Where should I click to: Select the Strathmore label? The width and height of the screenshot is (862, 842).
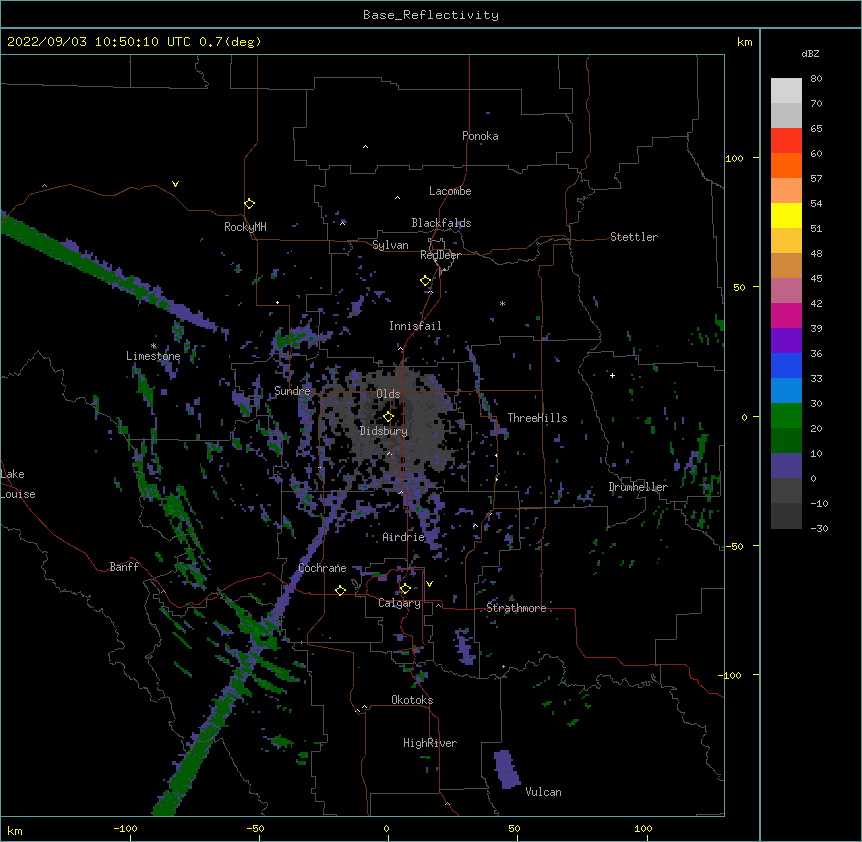click(x=516, y=608)
